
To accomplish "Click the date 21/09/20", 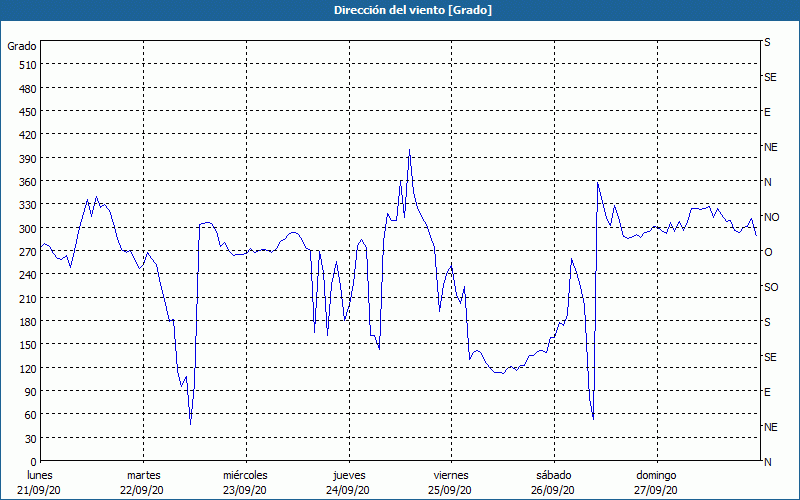I will click(39, 490).
